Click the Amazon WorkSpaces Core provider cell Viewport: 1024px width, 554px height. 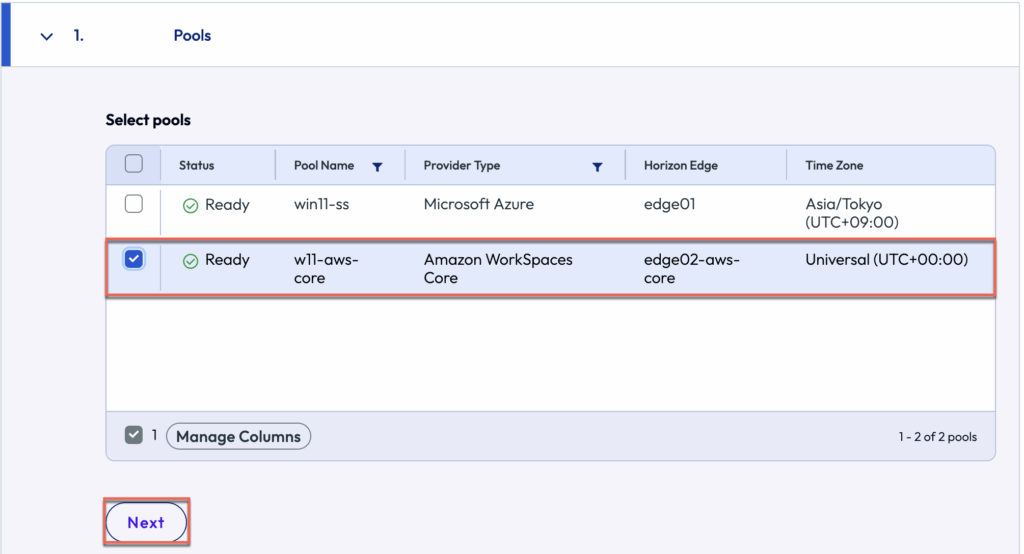tap(498, 268)
